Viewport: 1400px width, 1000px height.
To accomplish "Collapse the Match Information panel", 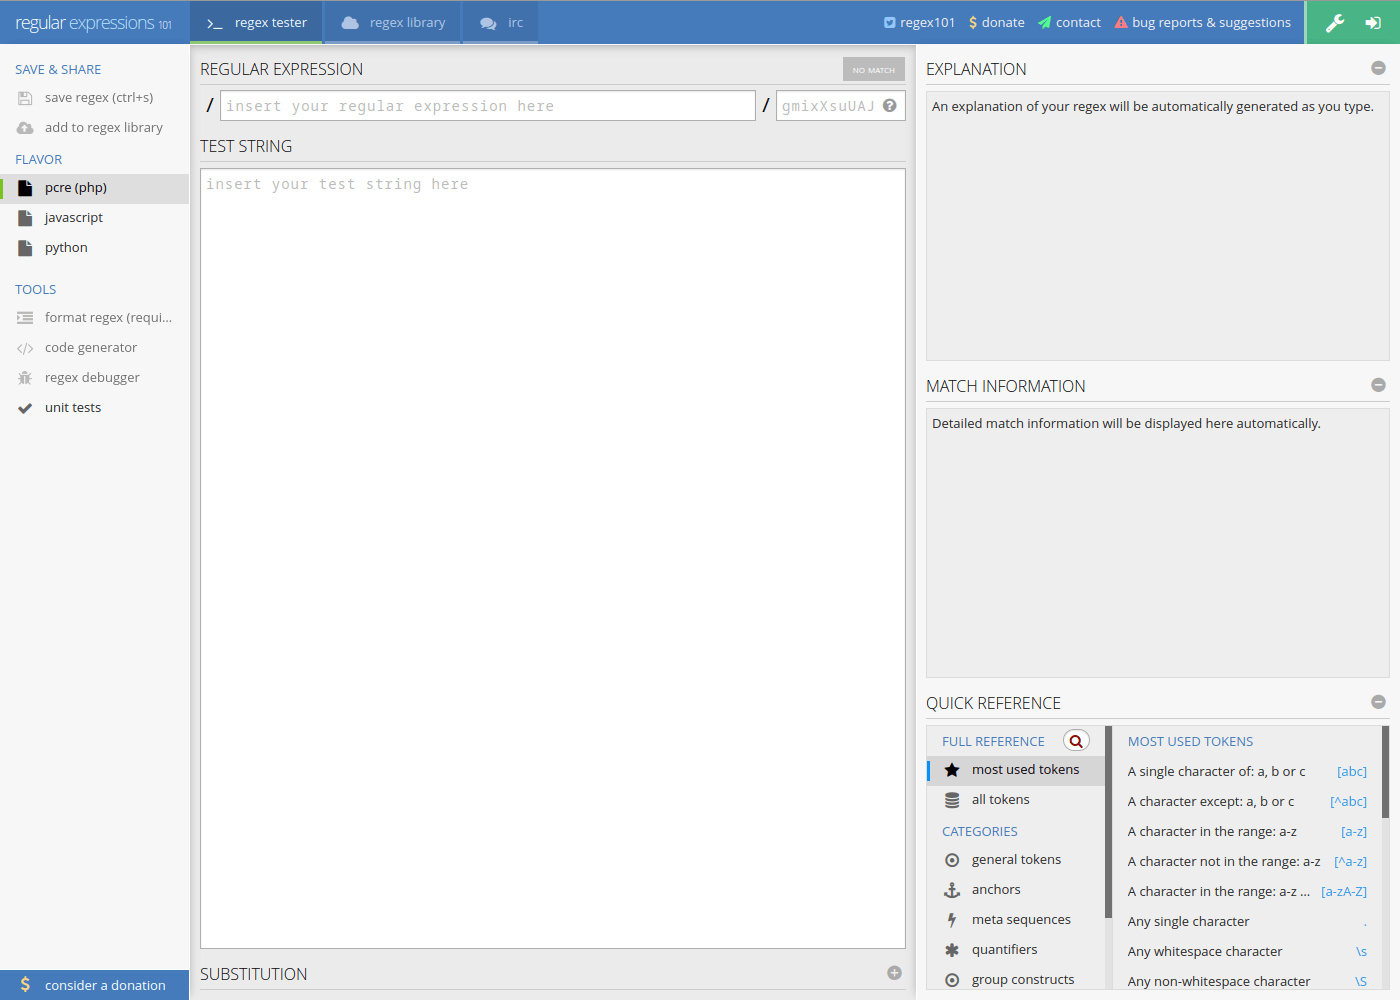I will point(1378,384).
